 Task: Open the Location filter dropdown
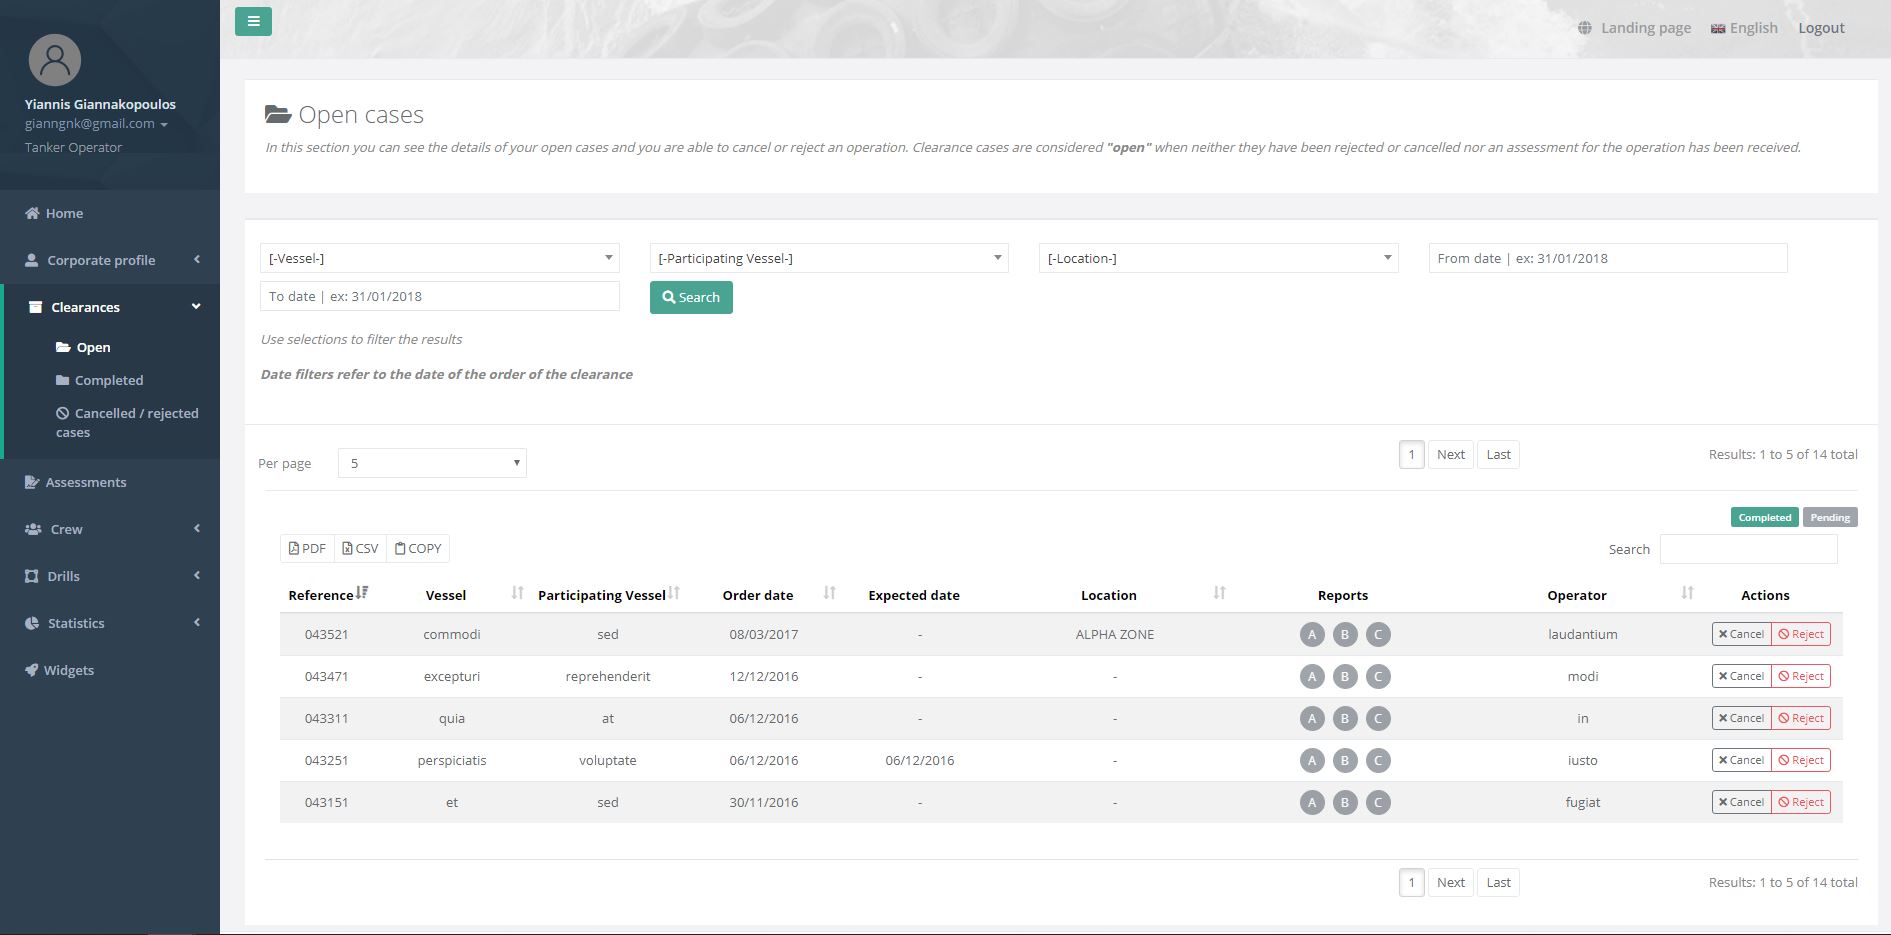point(1218,258)
